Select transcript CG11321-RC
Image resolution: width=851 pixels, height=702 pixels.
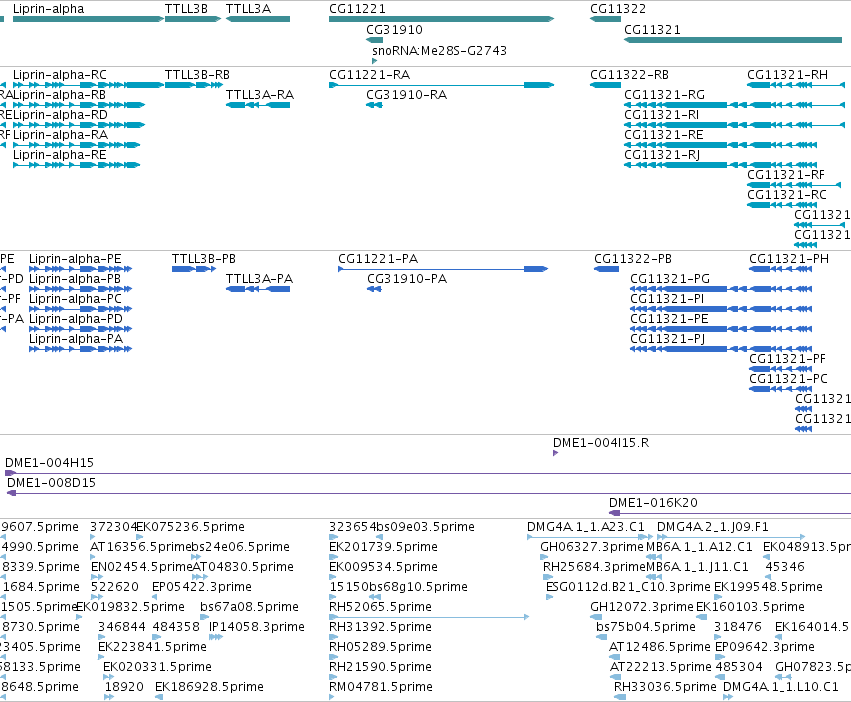pyautogui.click(x=782, y=205)
